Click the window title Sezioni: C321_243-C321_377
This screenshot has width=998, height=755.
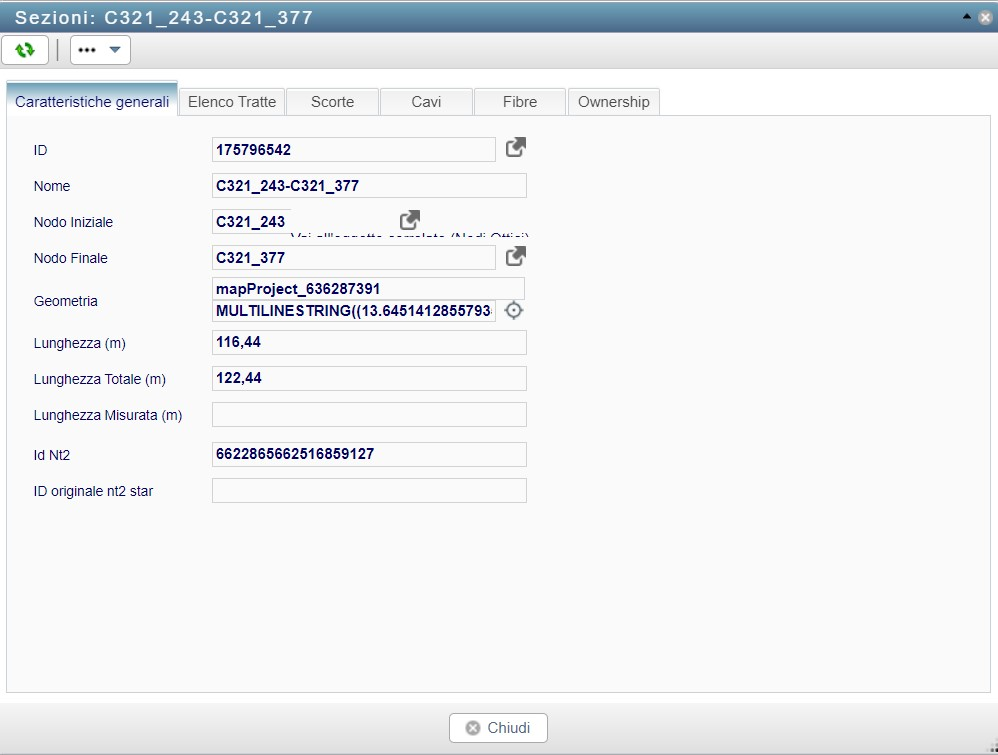pos(164,17)
